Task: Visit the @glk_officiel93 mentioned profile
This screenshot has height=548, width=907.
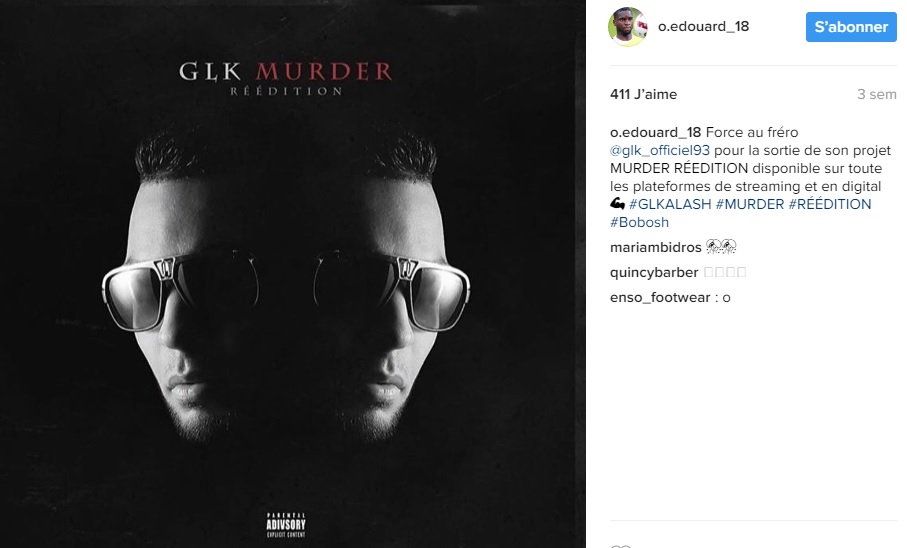Action: 659,150
